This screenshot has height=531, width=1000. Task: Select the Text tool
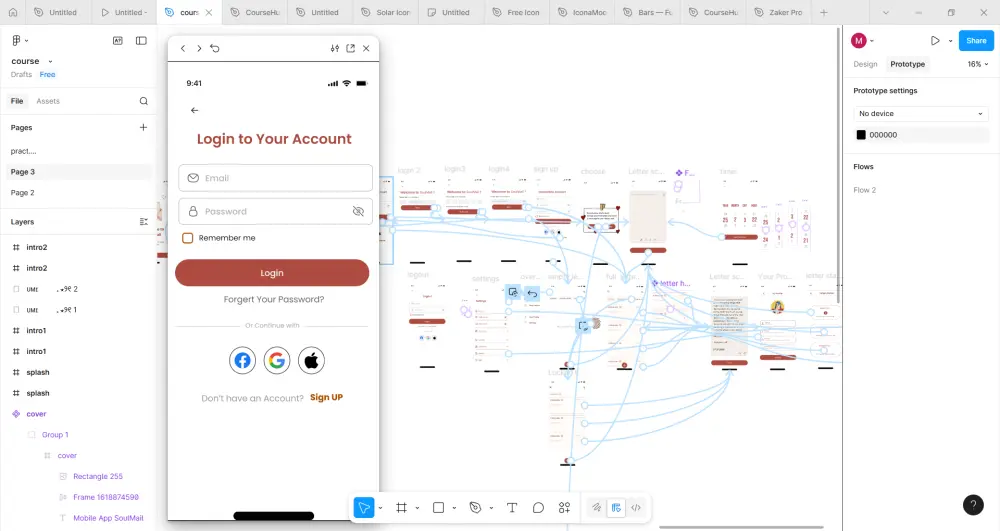click(x=511, y=508)
